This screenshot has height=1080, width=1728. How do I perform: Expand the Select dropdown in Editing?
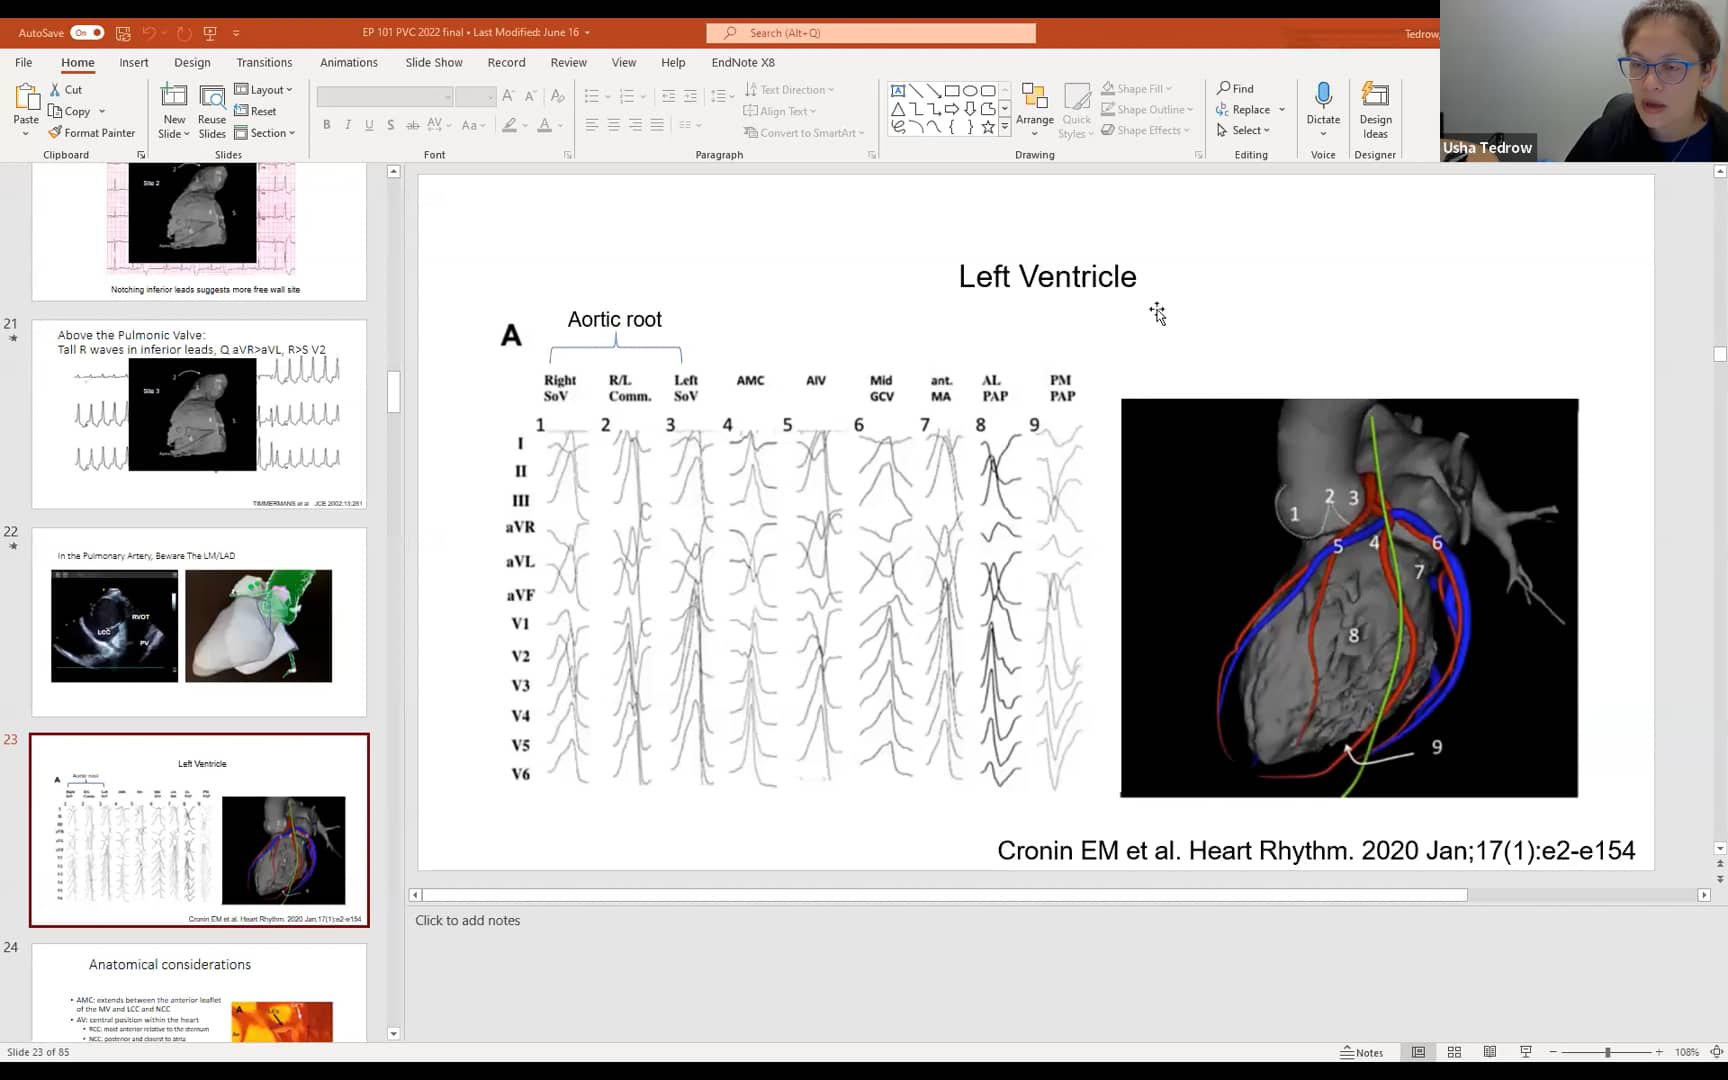point(1245,130)
